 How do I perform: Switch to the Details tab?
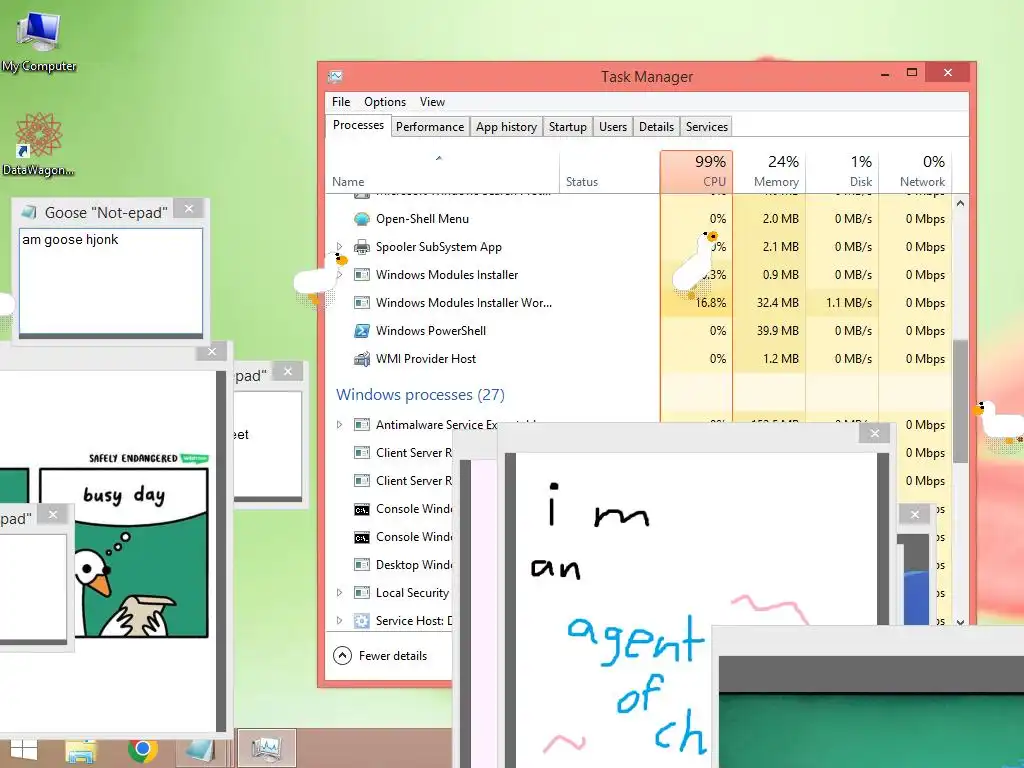pyautogui.click(x=656, y=127)
